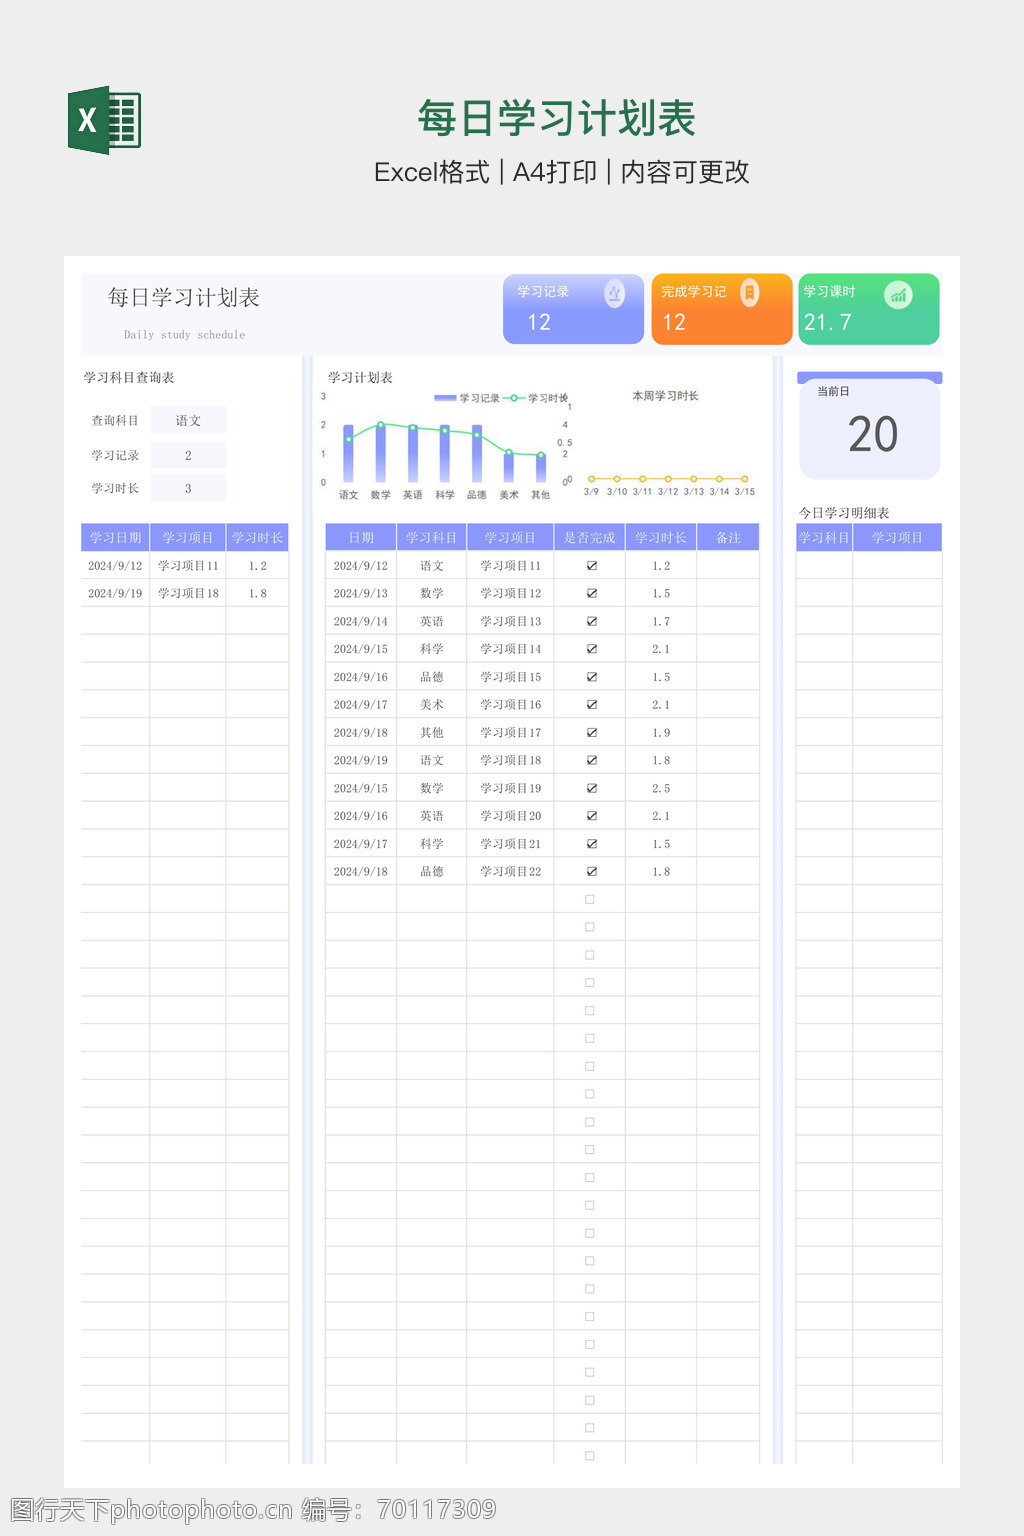The image size is (1024, 1536).
Task: Click the bar chart icon on 学习课时 card
Action: tap(898, 295)
